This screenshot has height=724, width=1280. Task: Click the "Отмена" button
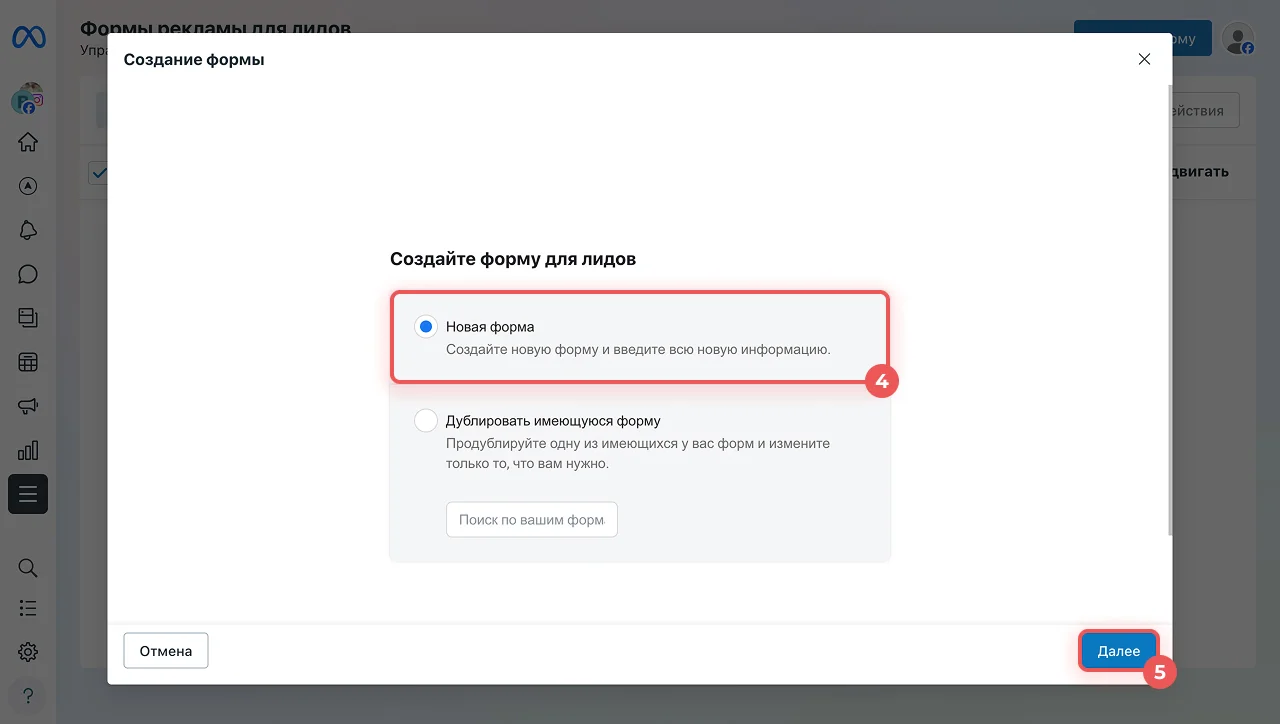tap(165, 651)
